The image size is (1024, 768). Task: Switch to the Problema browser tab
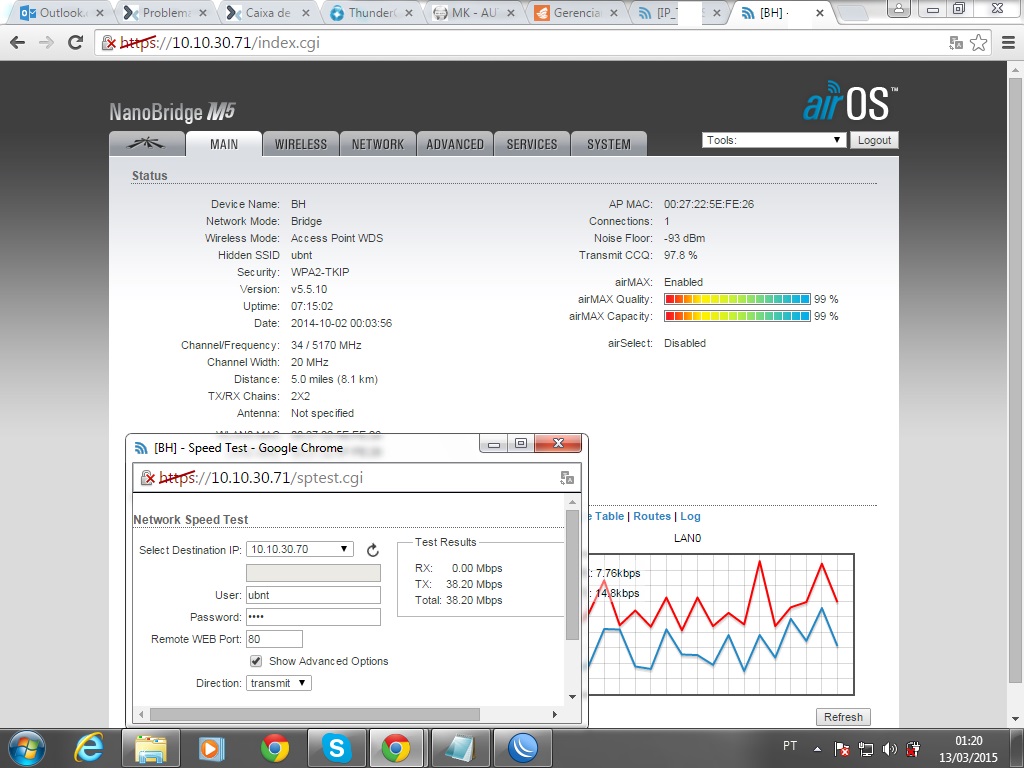point(165,12)
